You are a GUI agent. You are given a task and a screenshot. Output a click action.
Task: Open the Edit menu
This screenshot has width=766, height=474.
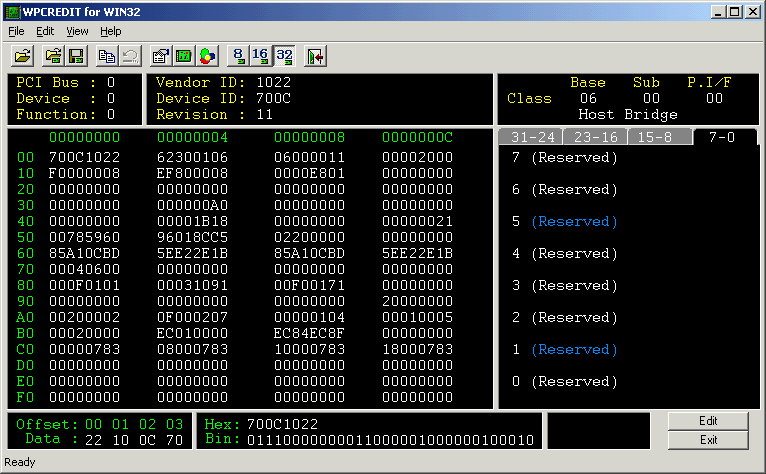pos(45,31)
